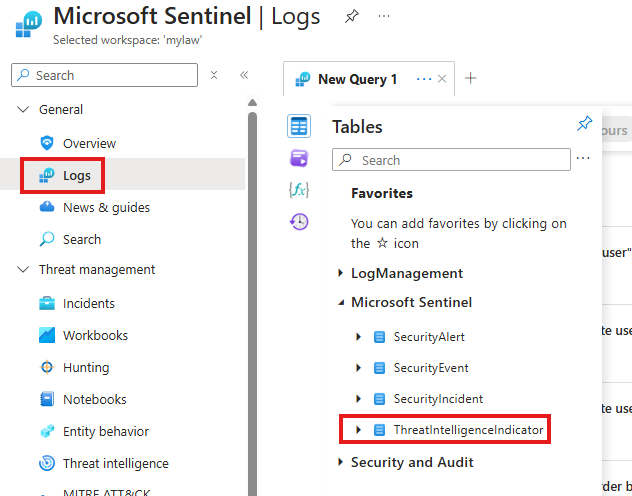The image size is (632, 496).
Task: Open the Overview page
Action: (89, 143)
